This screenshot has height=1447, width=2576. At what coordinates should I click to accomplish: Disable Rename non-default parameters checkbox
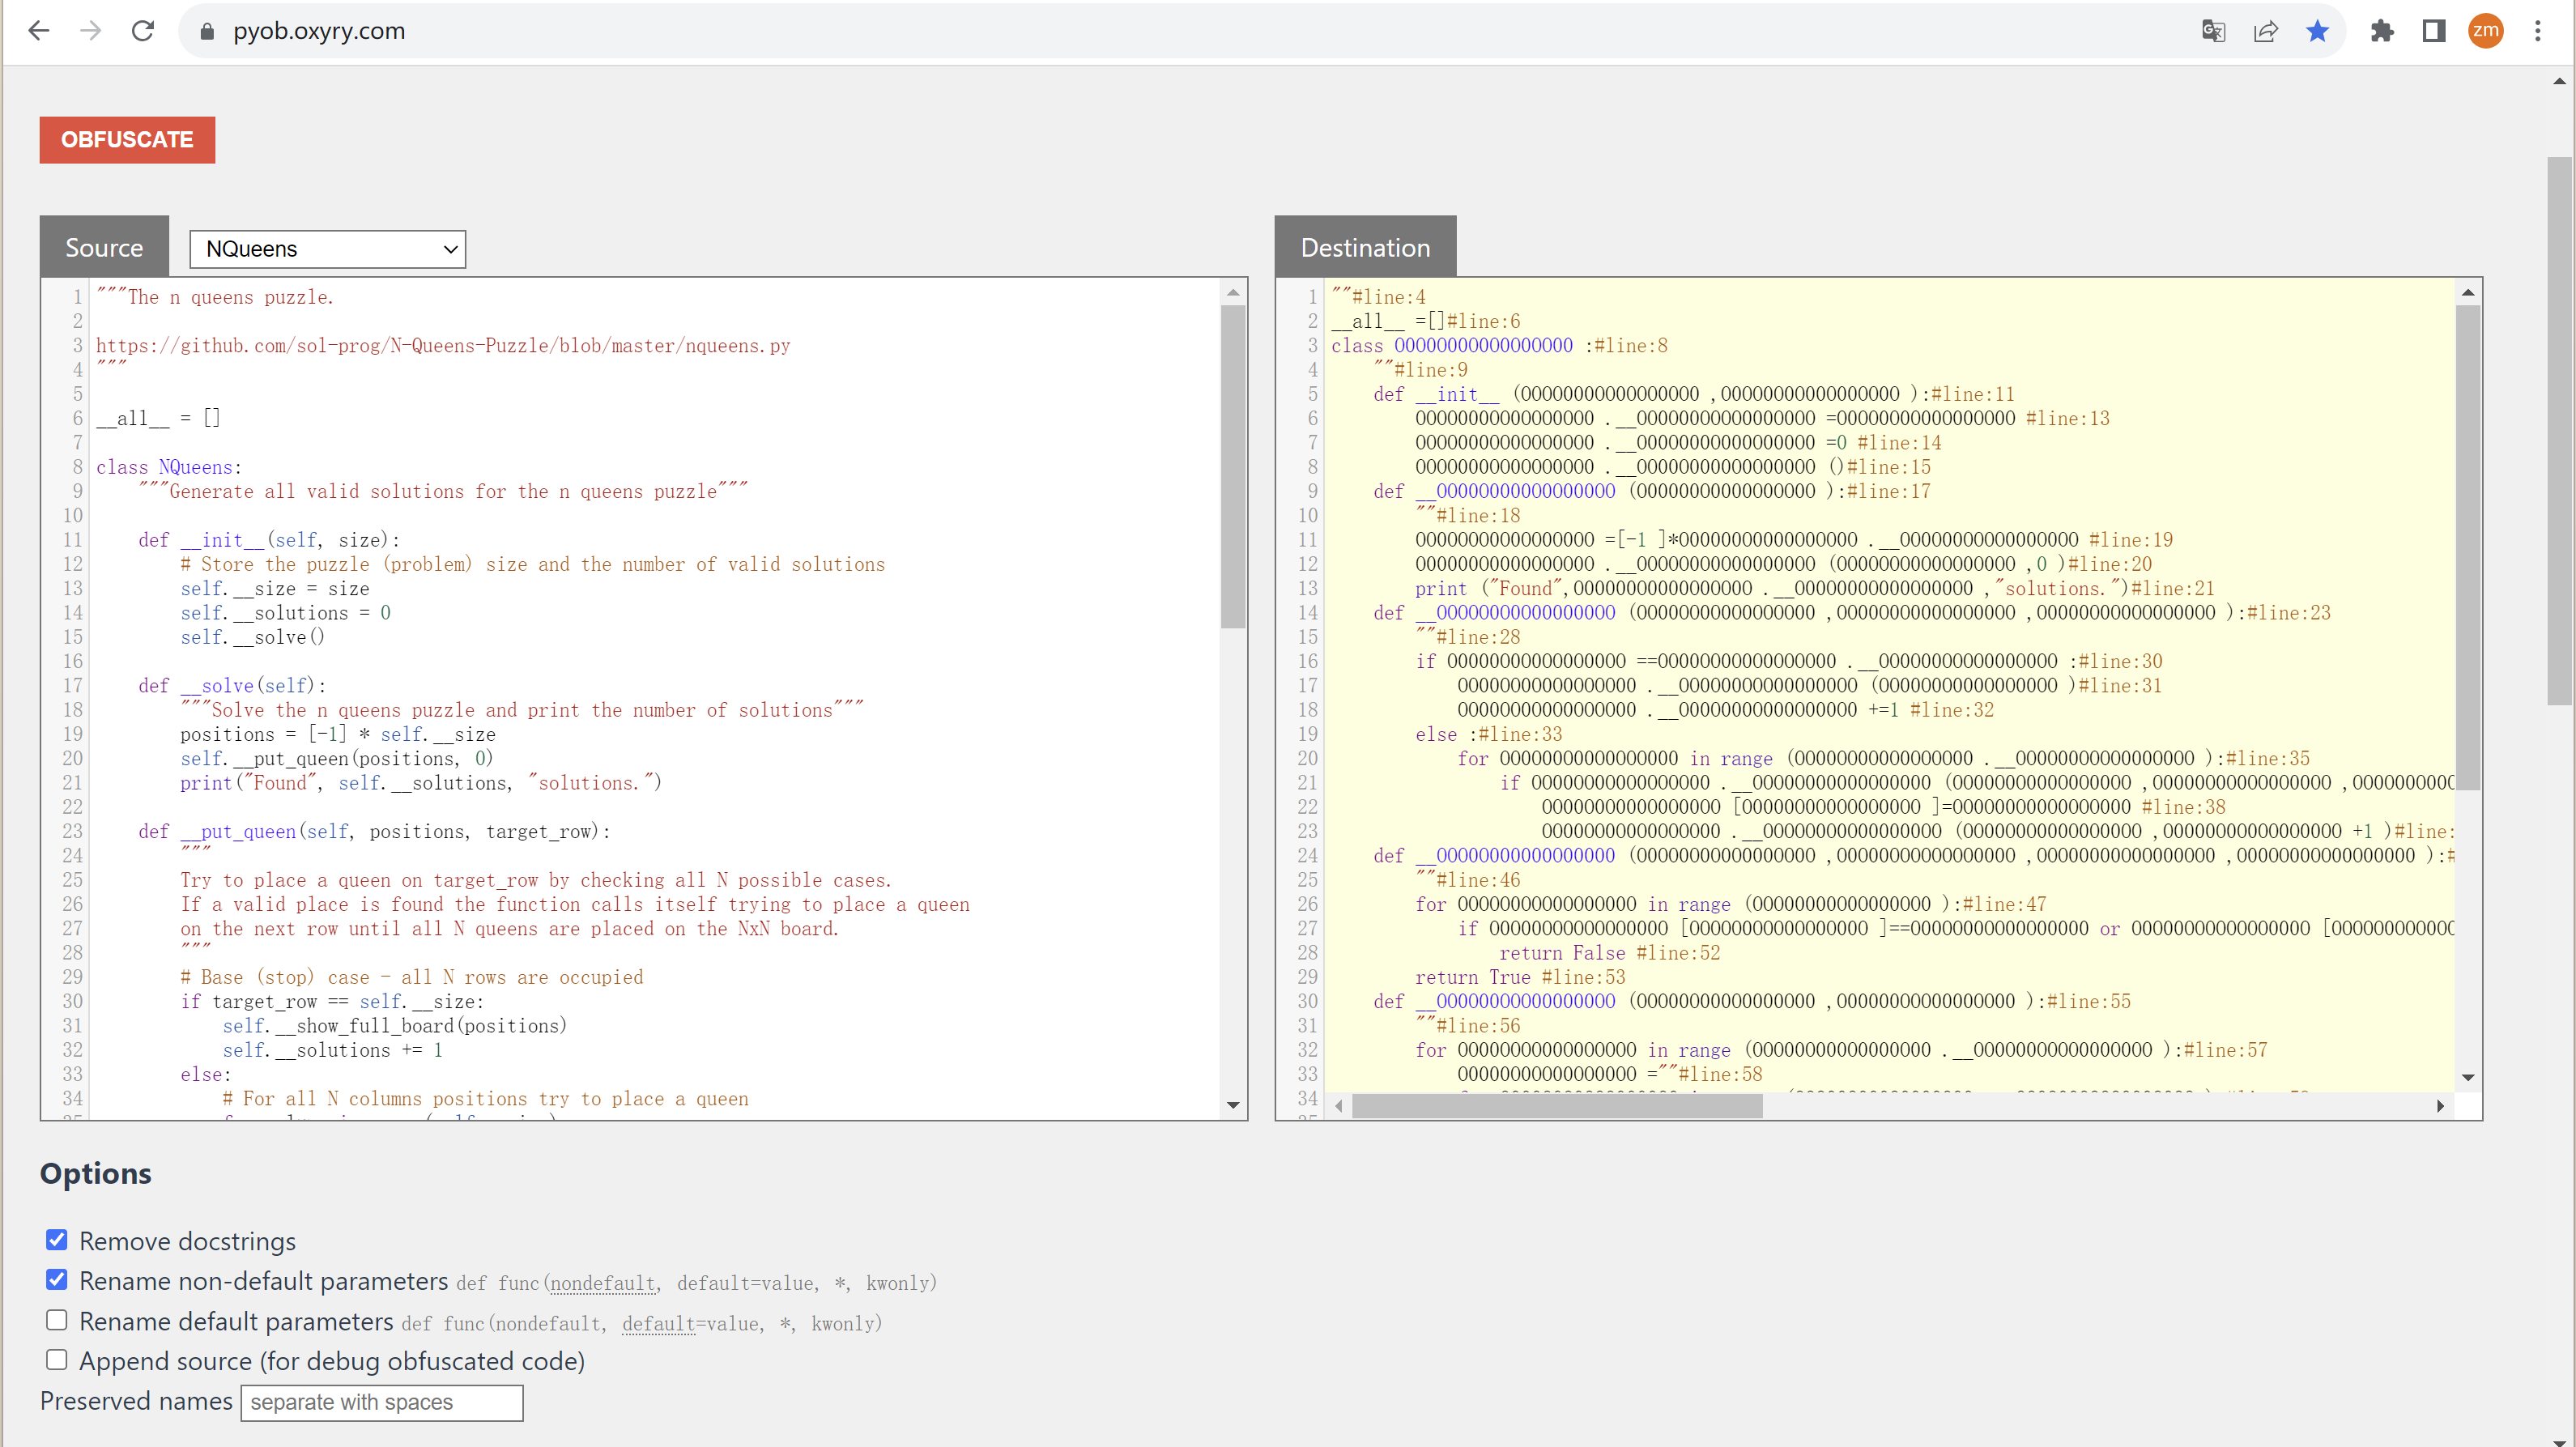(x=57, y=1280)
